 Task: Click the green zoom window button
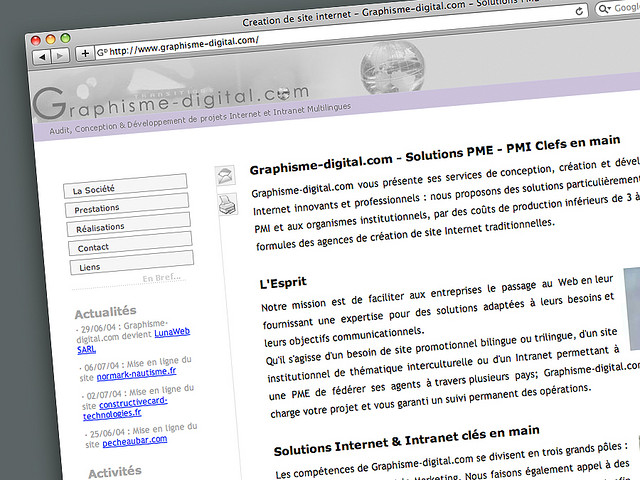[x=65, y=38]
